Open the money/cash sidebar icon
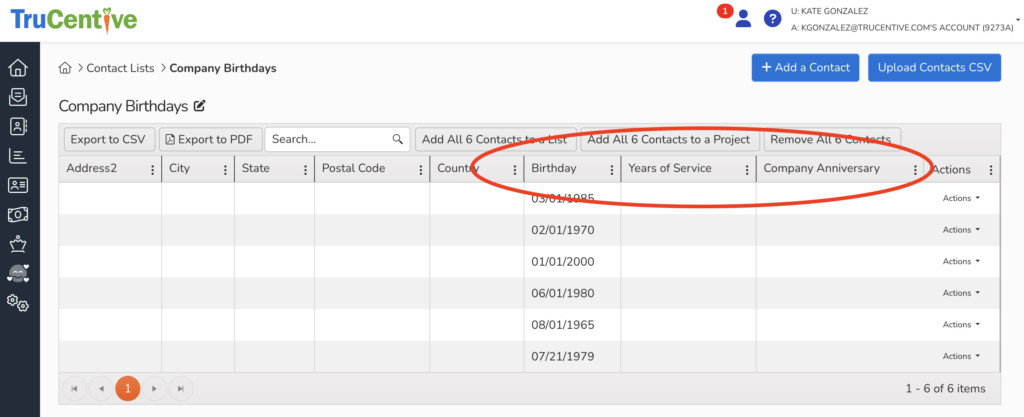 (x=17, y=214)
